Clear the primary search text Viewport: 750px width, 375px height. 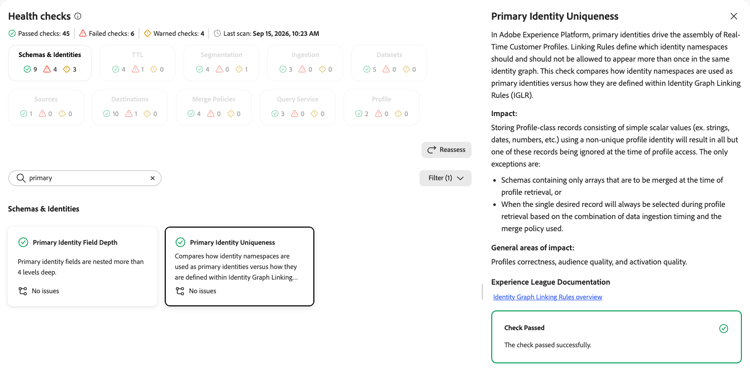(153, 178)
